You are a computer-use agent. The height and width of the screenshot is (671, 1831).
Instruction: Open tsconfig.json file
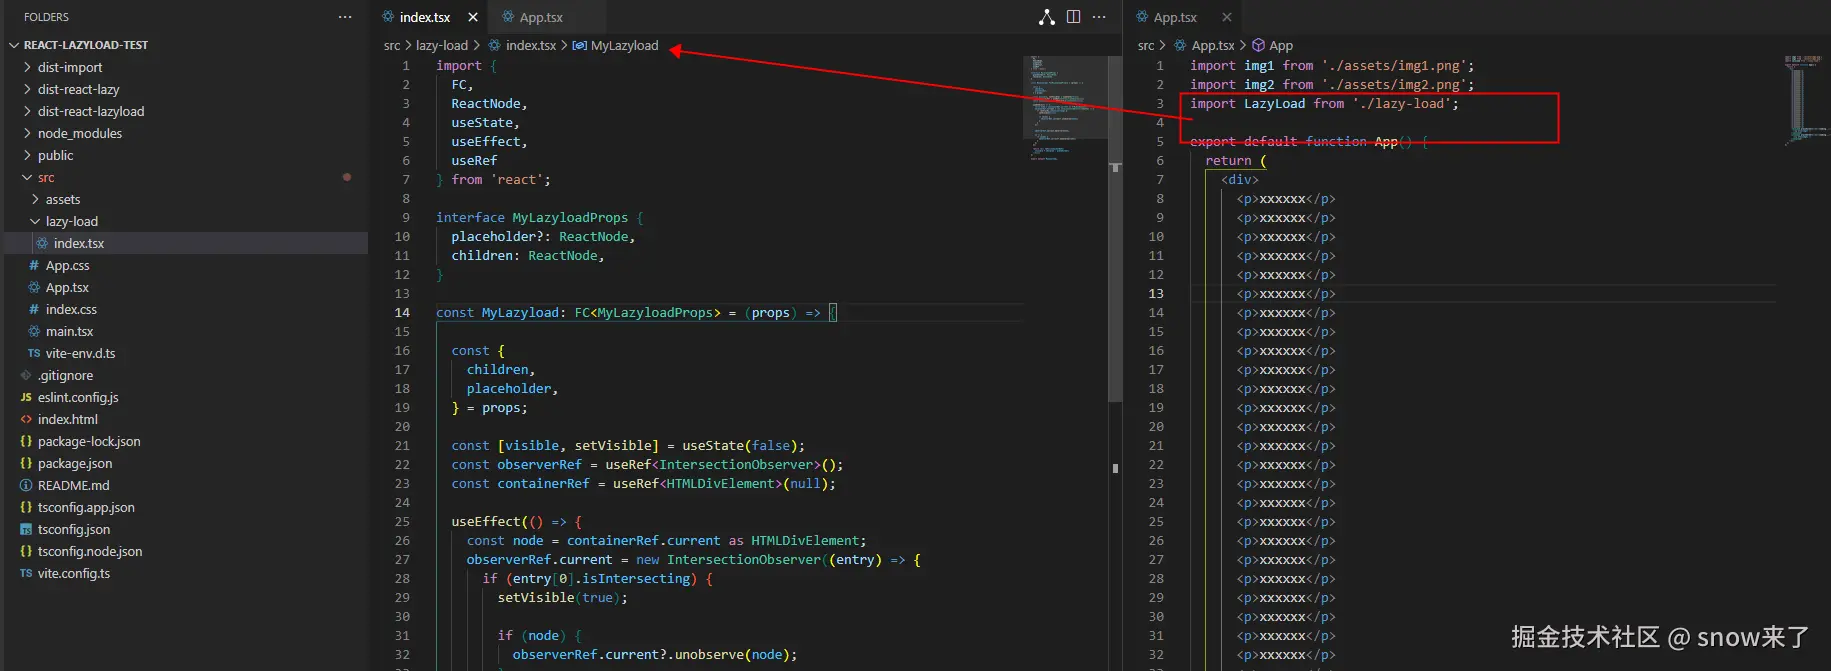[74, 529]
